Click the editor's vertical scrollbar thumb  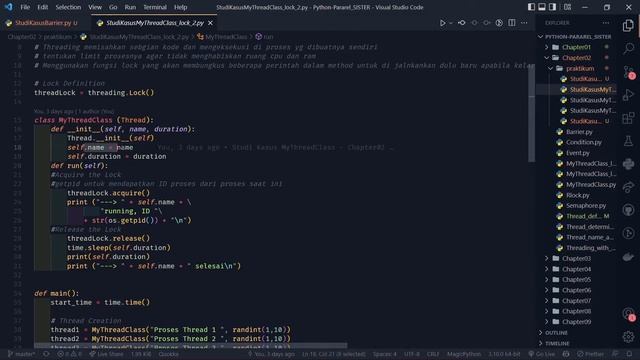click(x=531, y=113)
